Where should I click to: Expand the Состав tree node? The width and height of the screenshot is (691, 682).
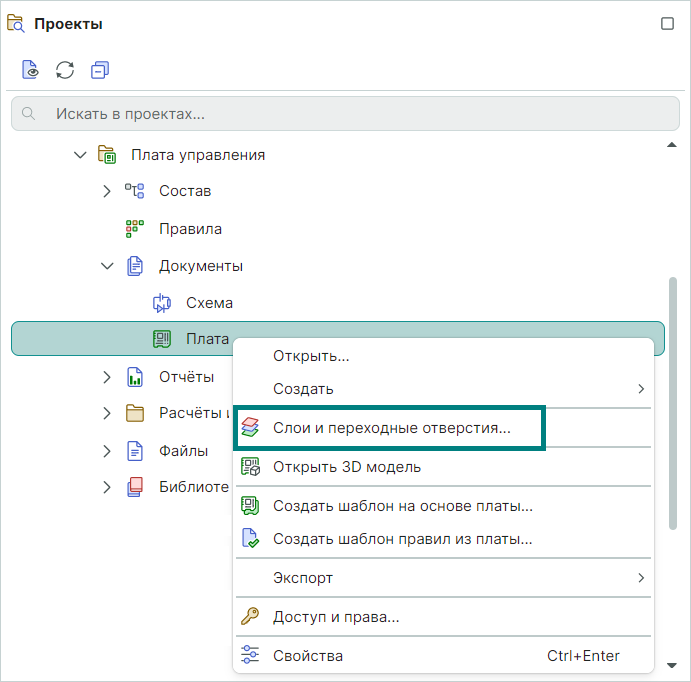click(107, 191)
